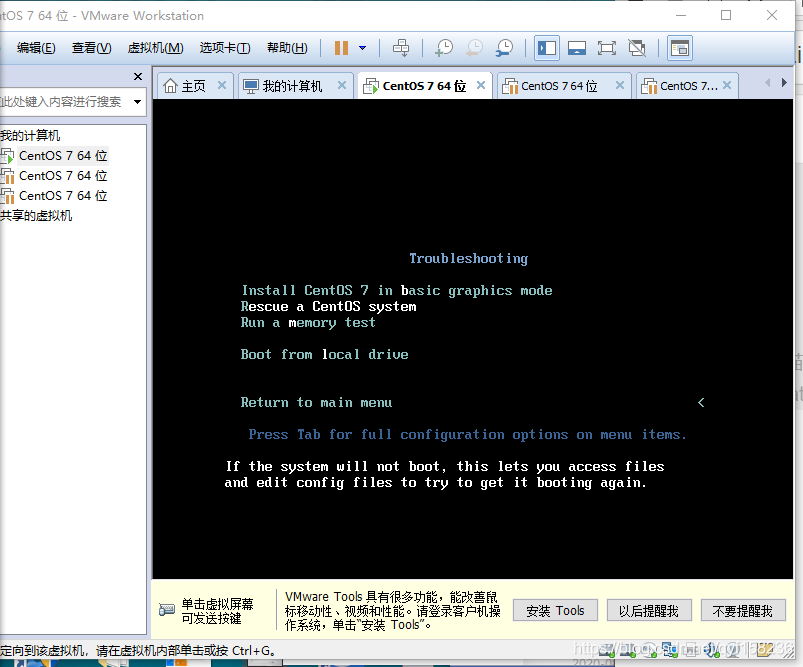The image size is (803, 667).
Task: Switch to the truncated CentOS 7... tab
Action: 689,86
